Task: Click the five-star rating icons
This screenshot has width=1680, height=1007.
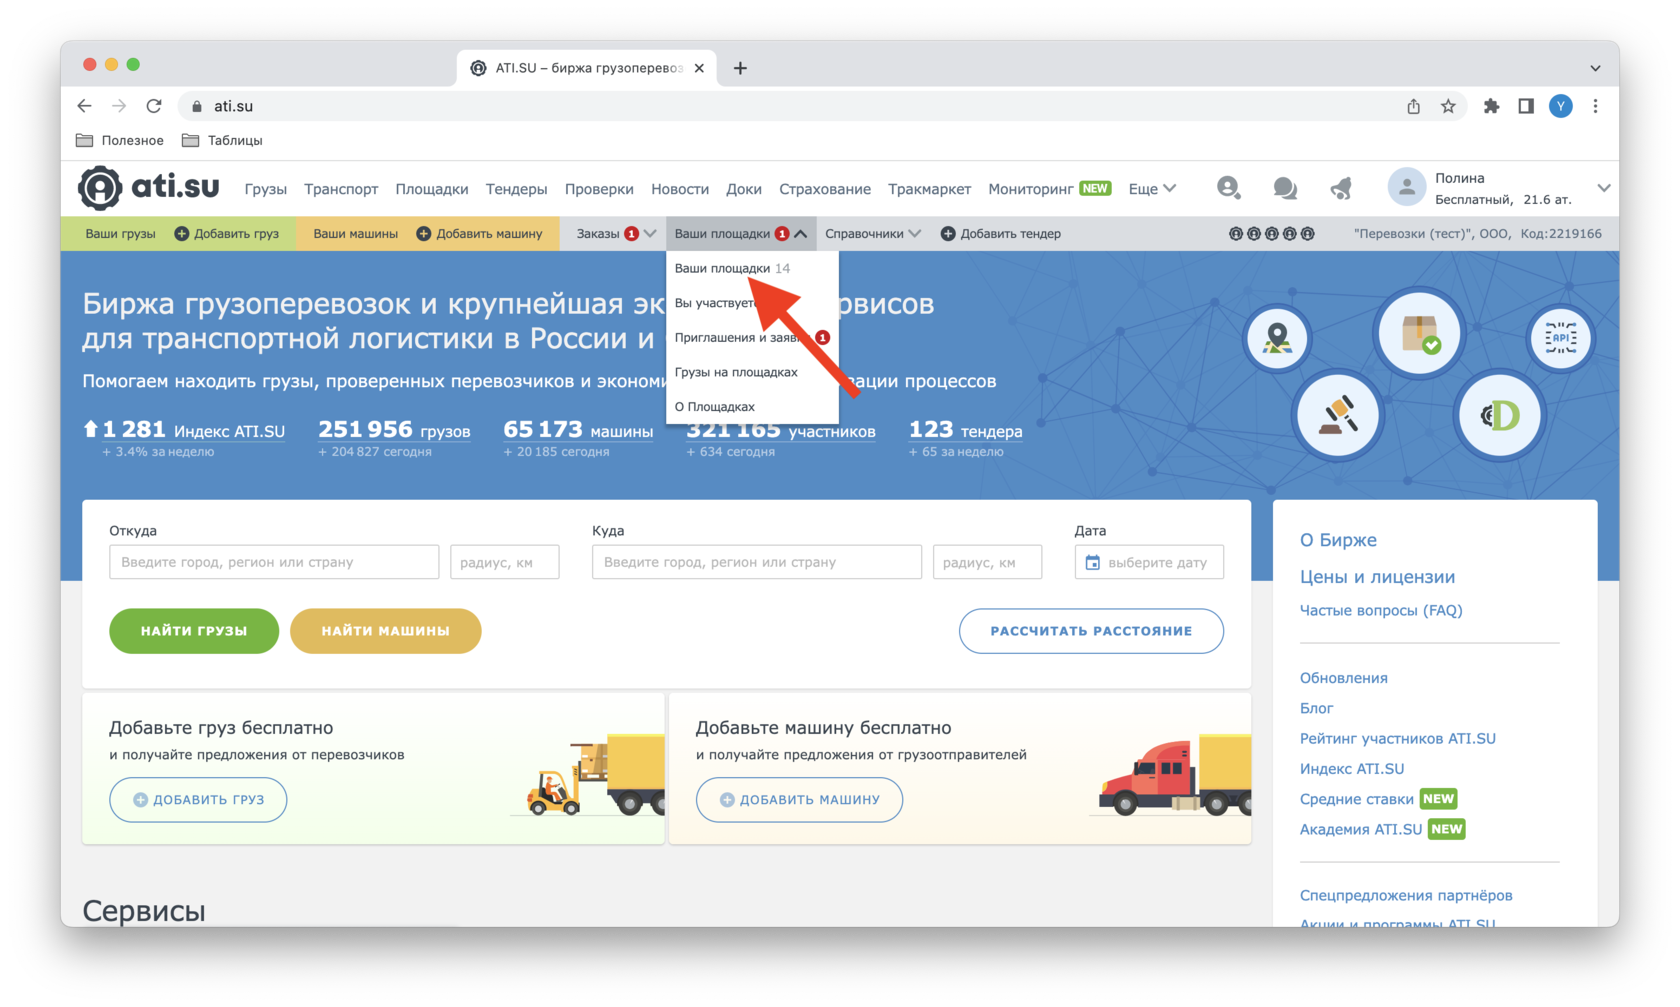Action: (x=1271, y=234)
